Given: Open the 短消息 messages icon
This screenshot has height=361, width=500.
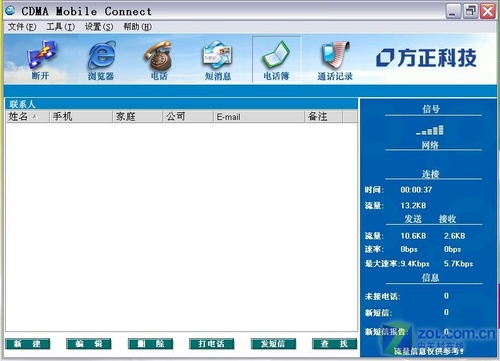Looking at the screenshot, I should 218,60.
